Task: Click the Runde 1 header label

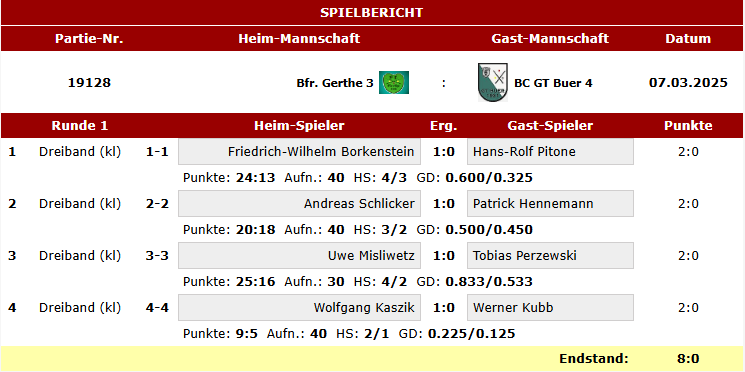Action: coord(80,125)
